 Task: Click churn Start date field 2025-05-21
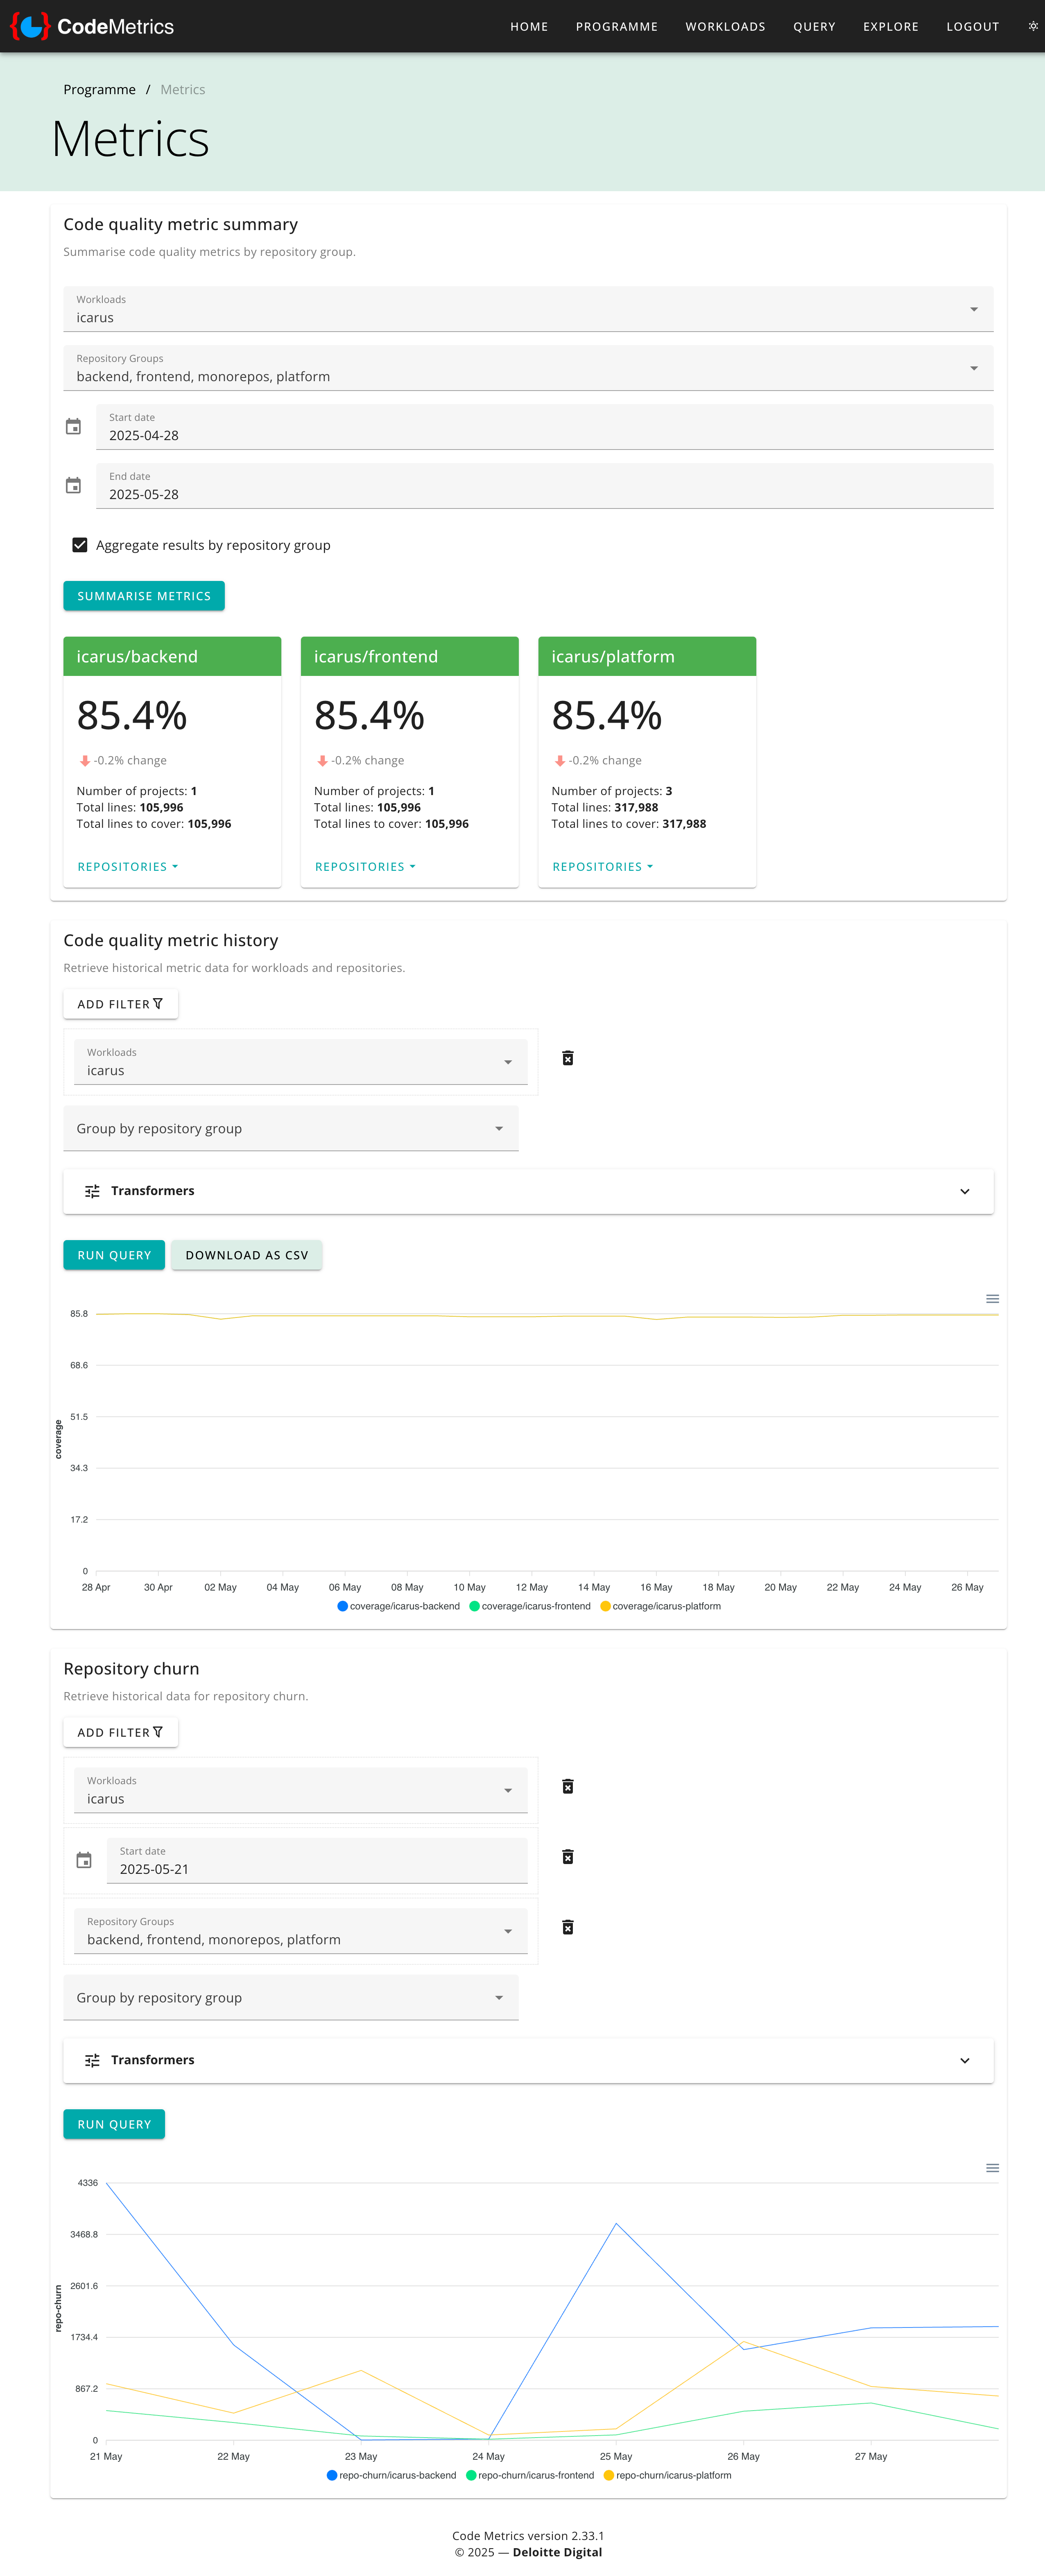pos(317,1861)
